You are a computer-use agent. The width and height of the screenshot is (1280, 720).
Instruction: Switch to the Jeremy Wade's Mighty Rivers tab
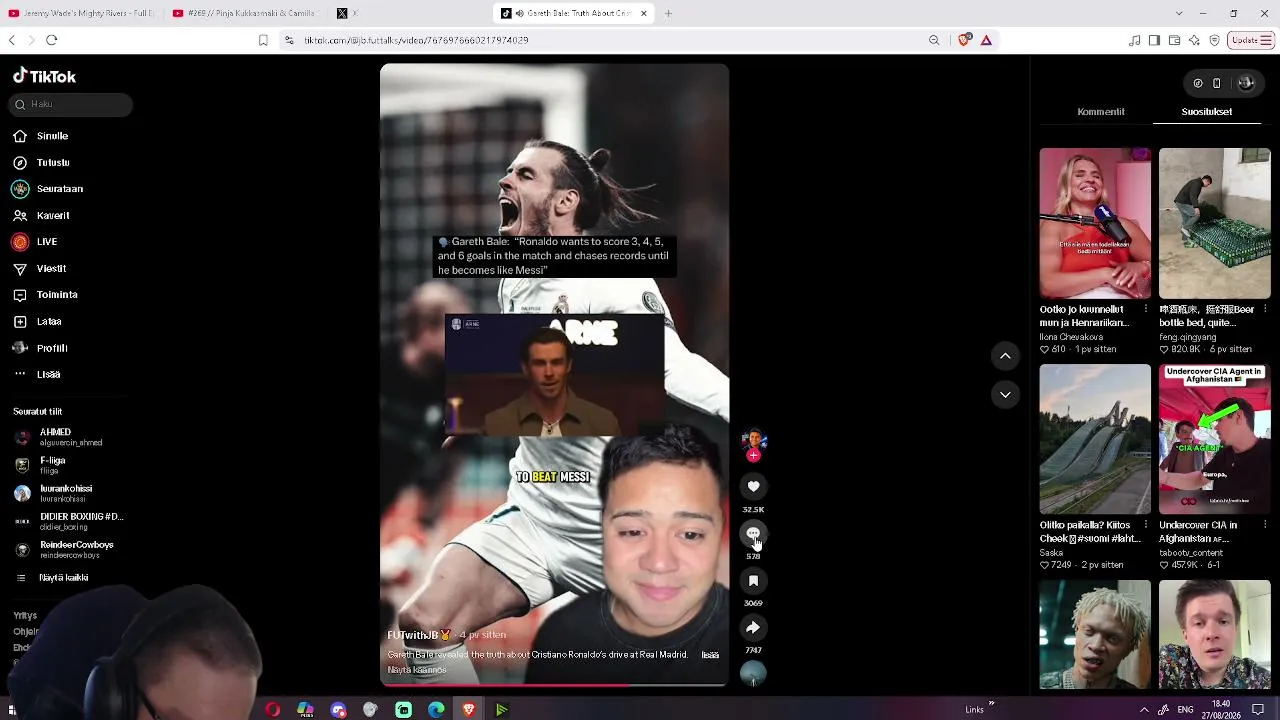point(82,13)
